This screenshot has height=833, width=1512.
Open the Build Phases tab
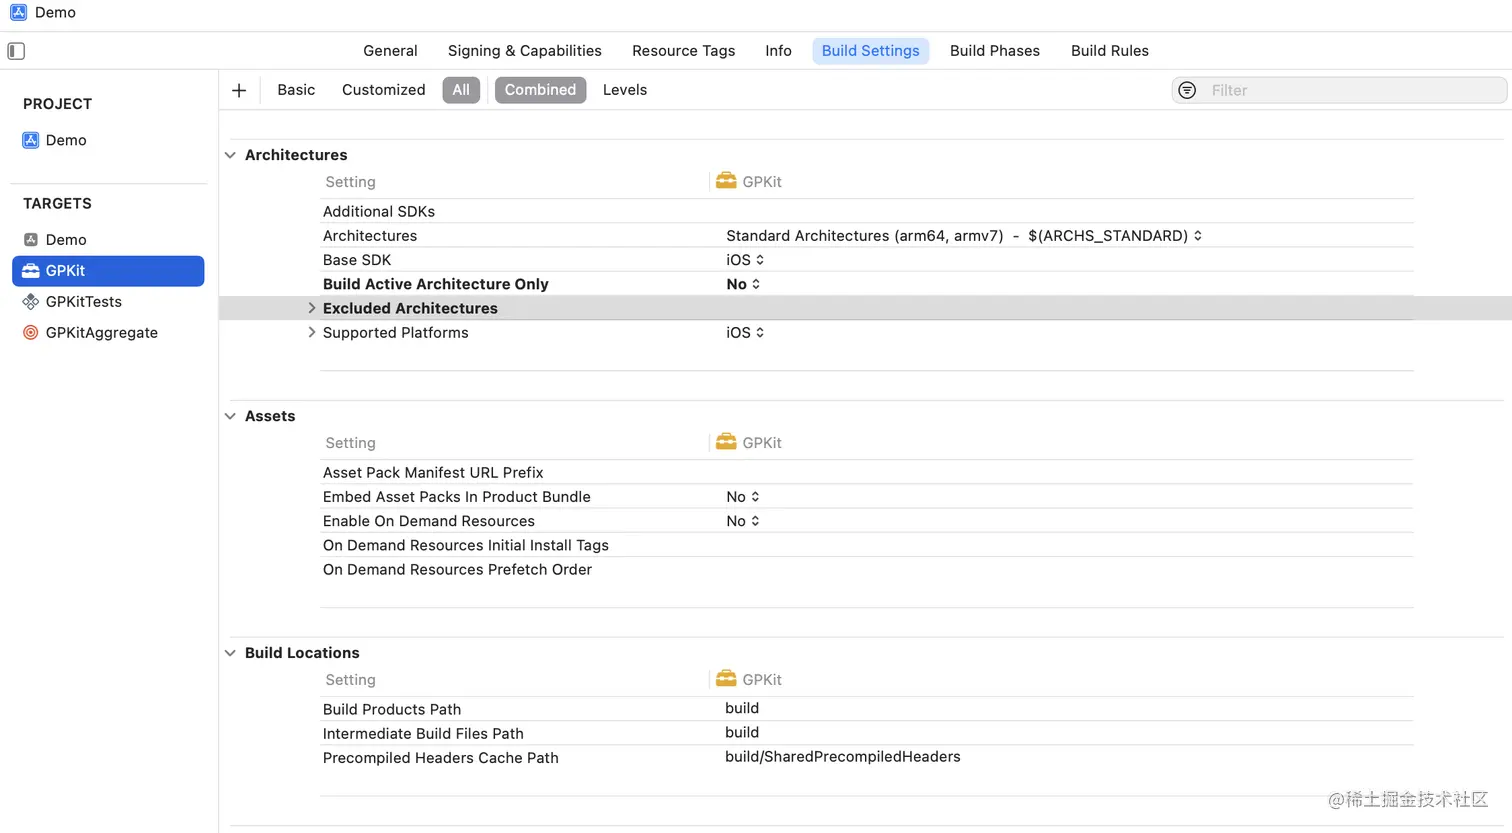click(x=995, y=51)
